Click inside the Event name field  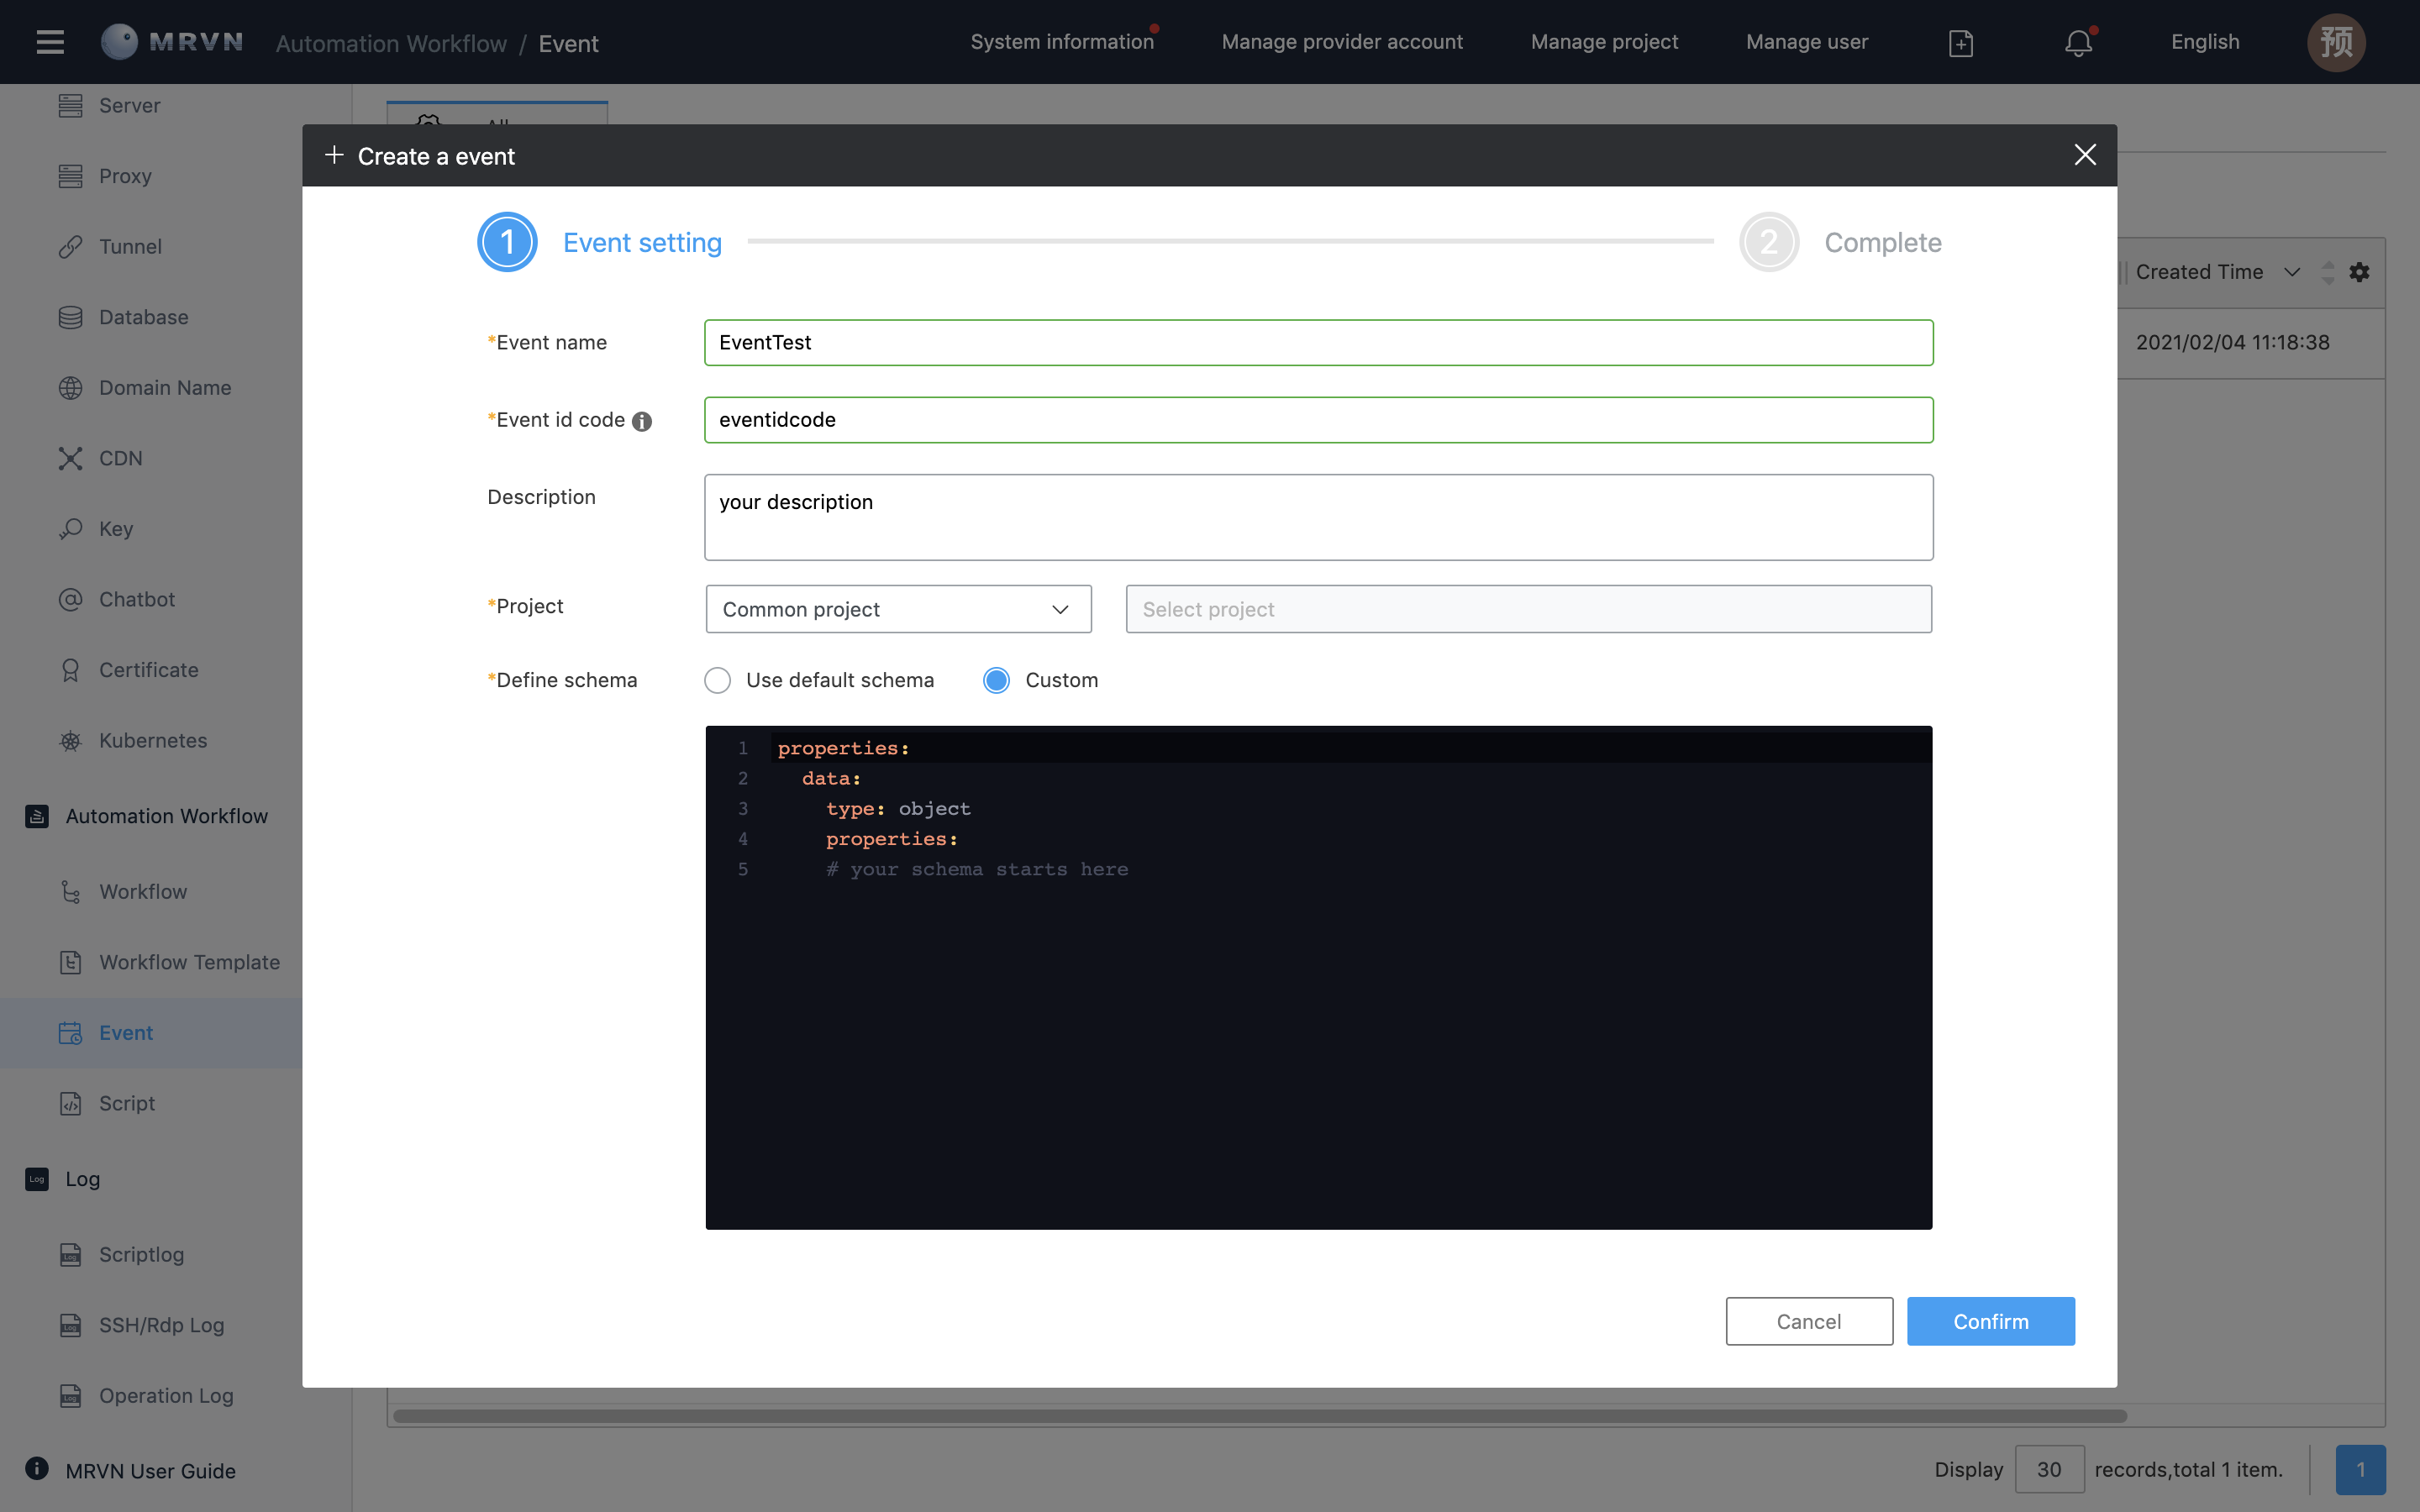(1317, 342)
